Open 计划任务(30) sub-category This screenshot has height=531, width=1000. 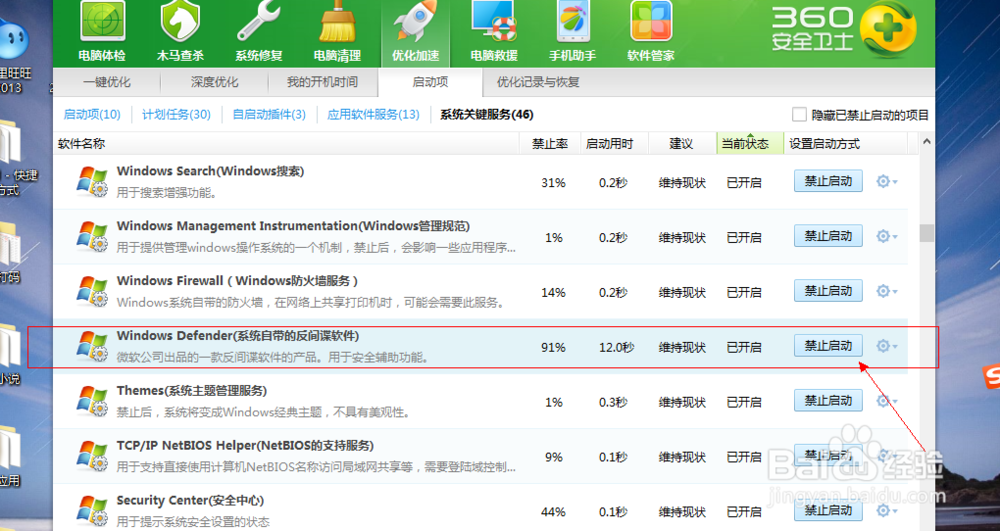point(176,115)
